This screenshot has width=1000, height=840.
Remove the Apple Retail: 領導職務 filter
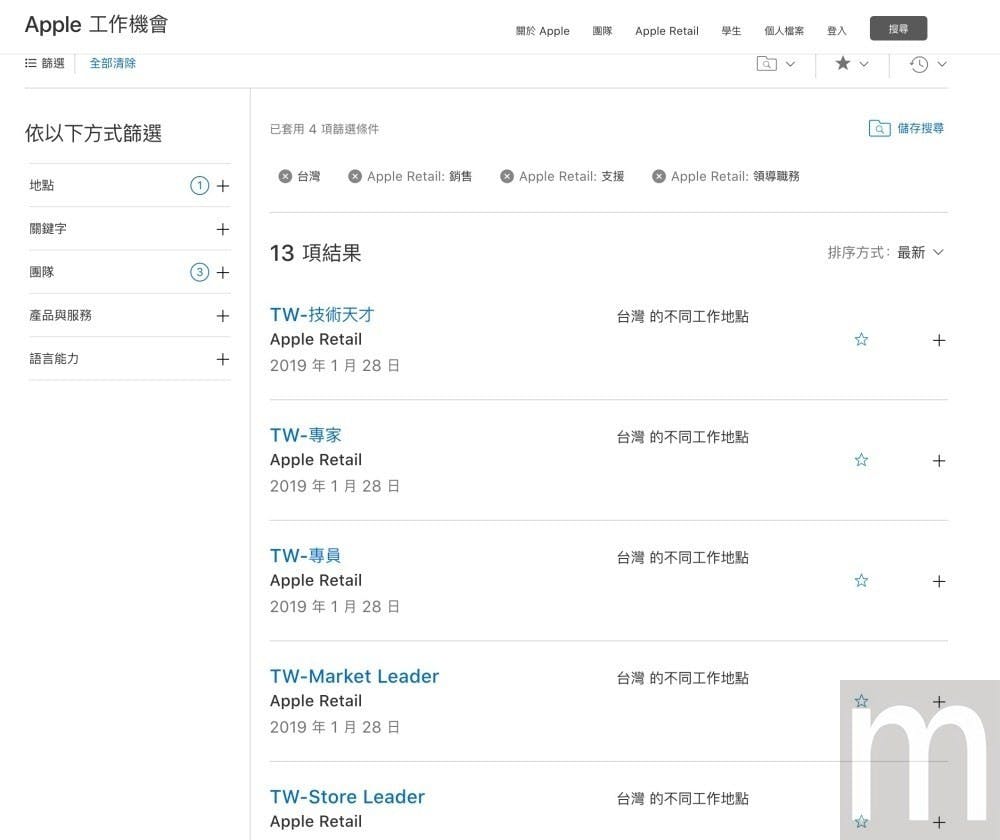pos(659,177)
